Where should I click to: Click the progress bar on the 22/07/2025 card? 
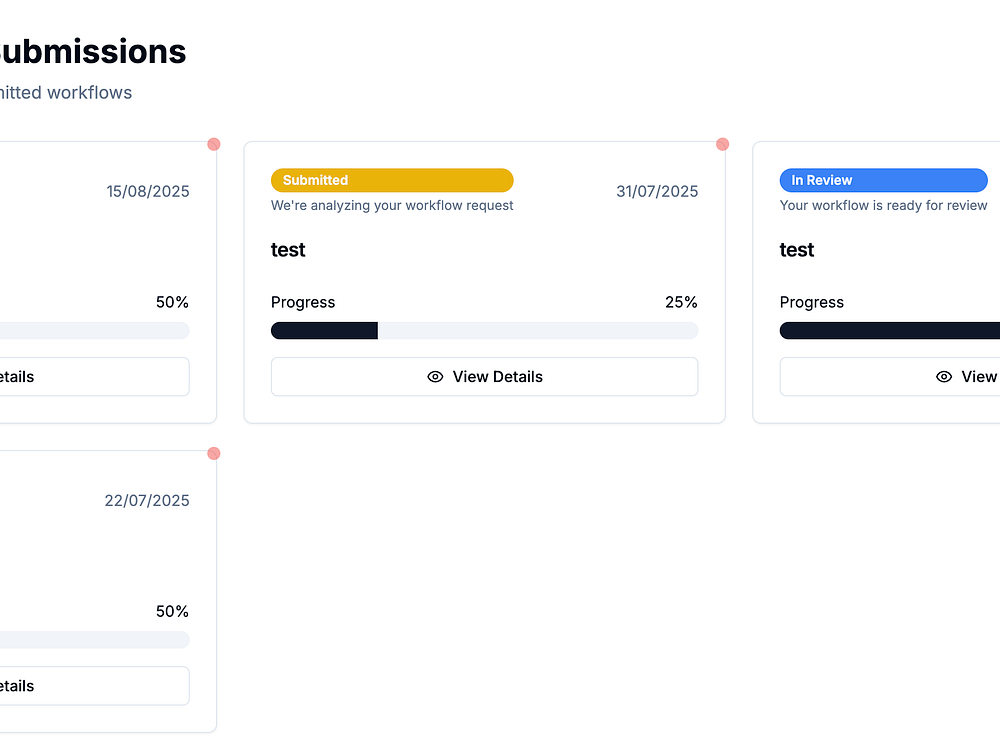[x=95, y=640]
